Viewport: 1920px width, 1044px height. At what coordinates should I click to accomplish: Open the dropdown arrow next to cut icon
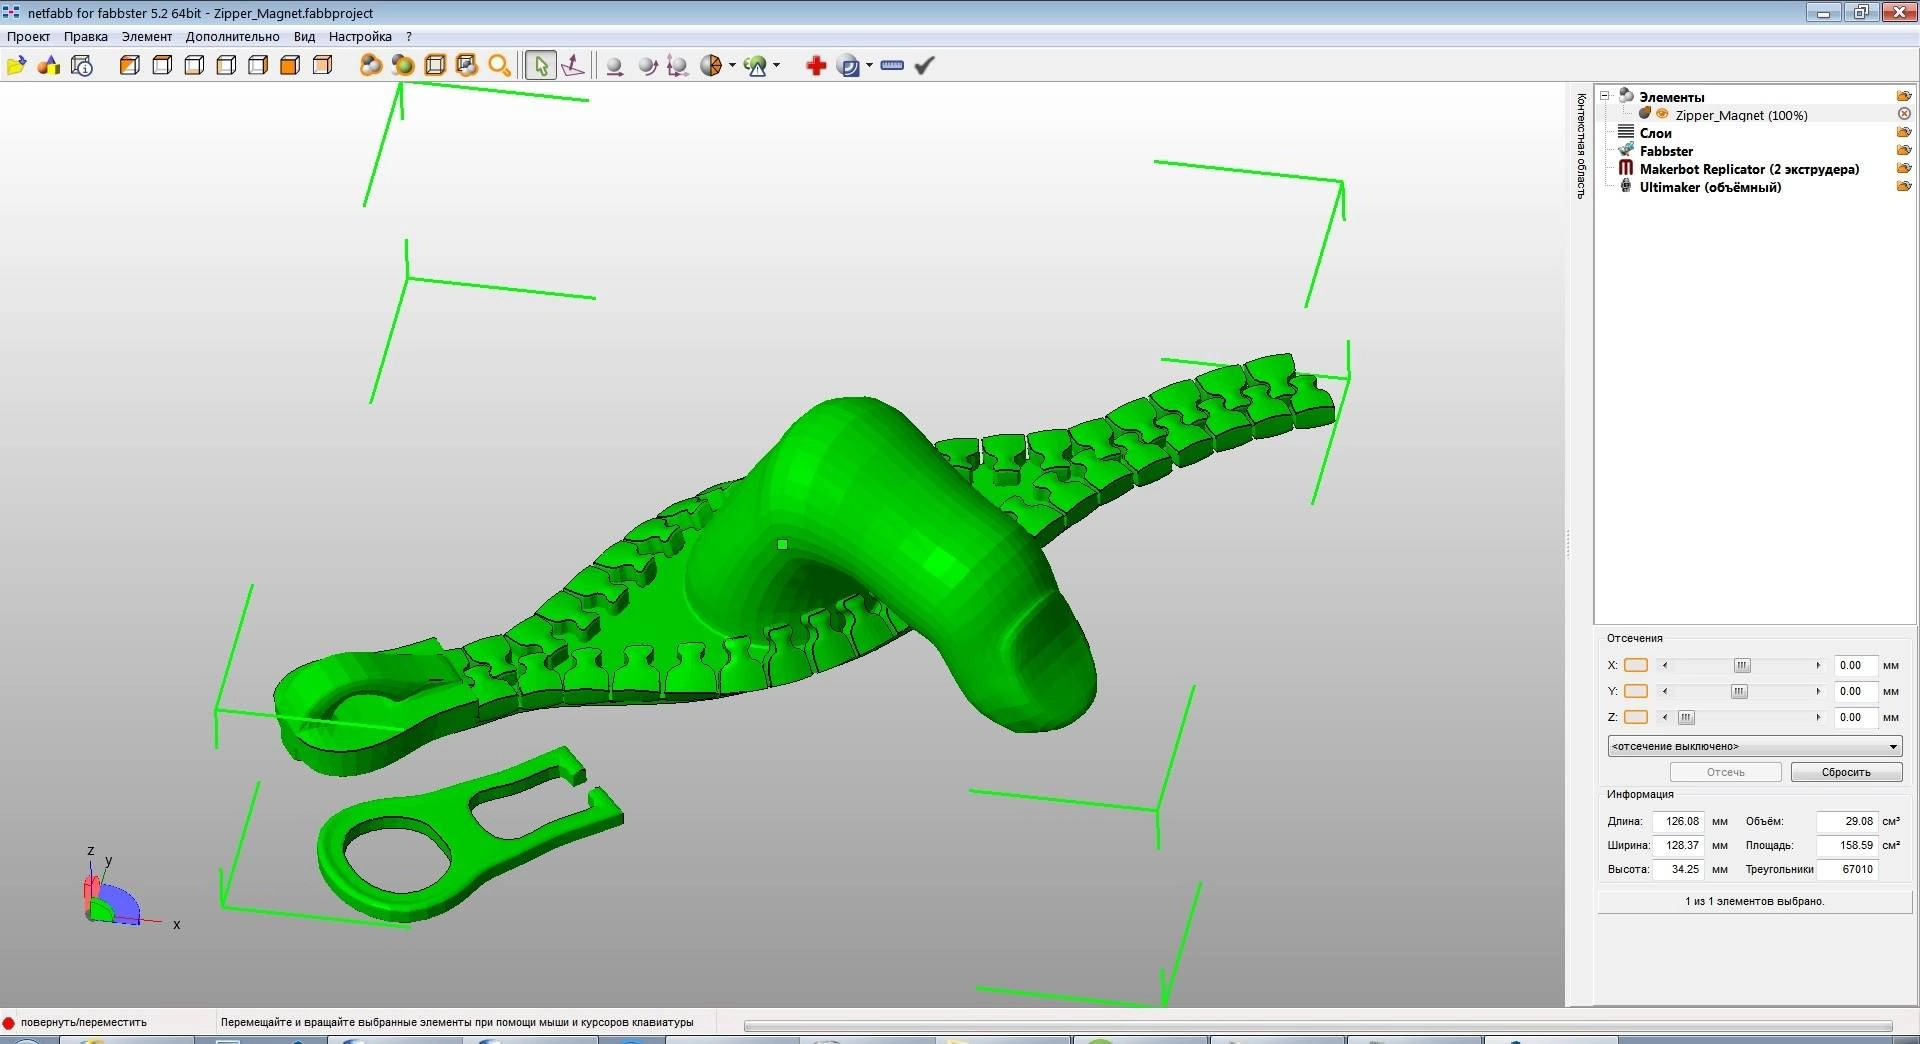pos(732,66)
